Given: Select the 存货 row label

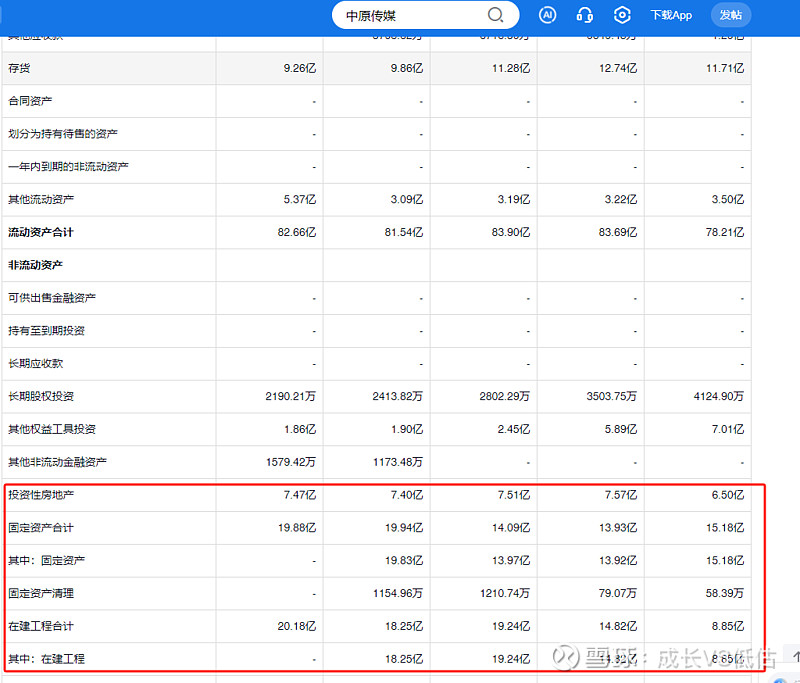Looking at the screenshot, I should tap(18, 68).
